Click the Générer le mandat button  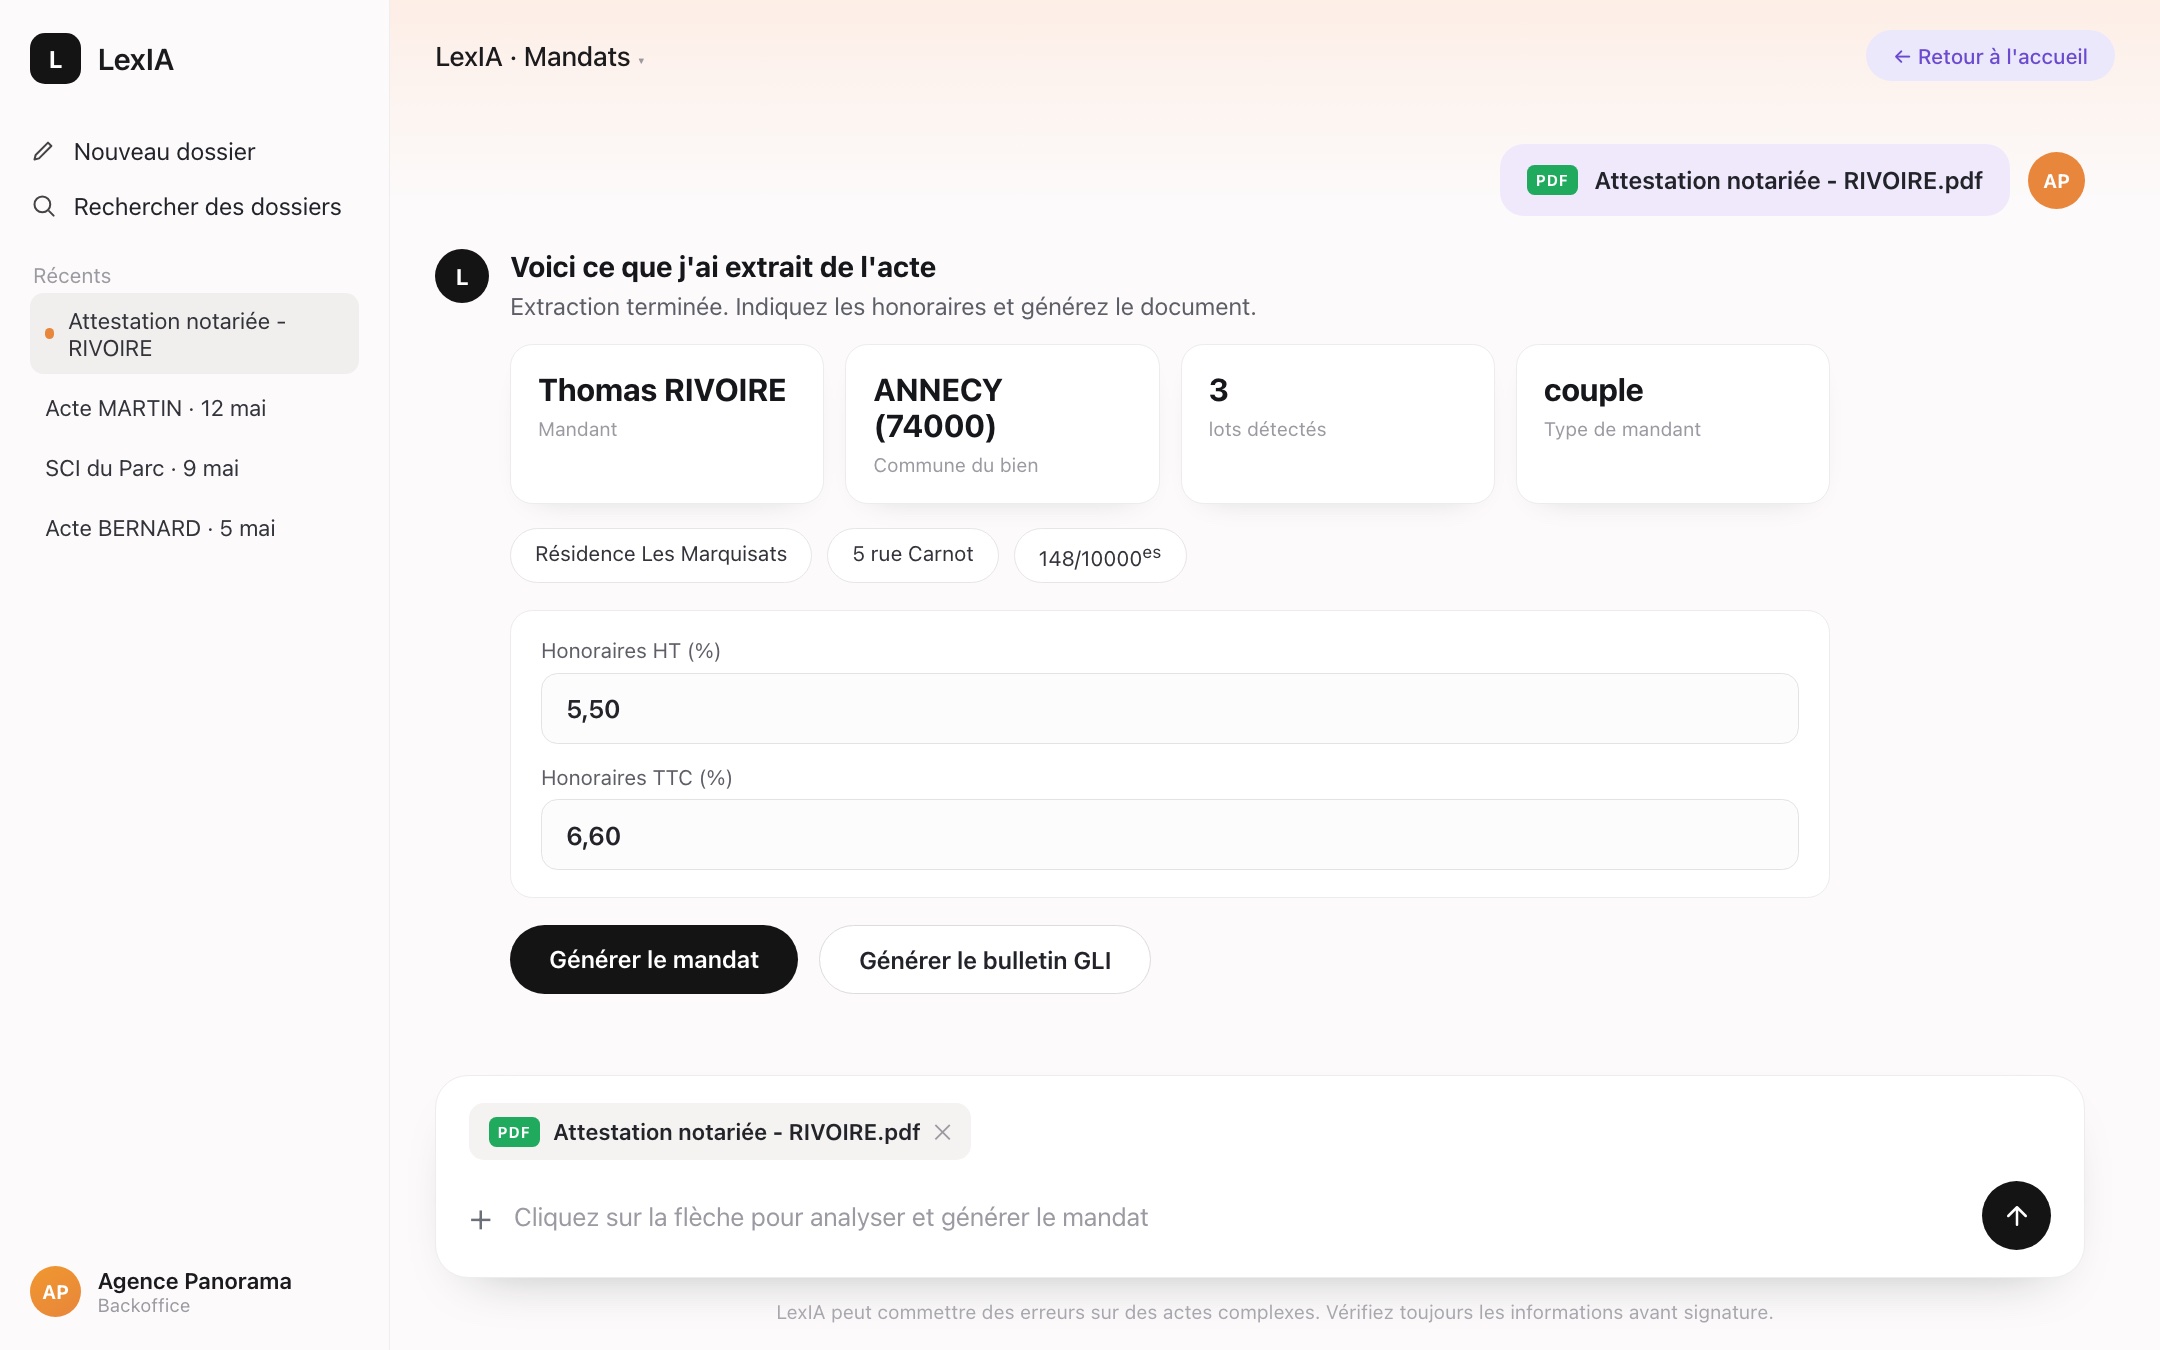click(x=654, y=959)
